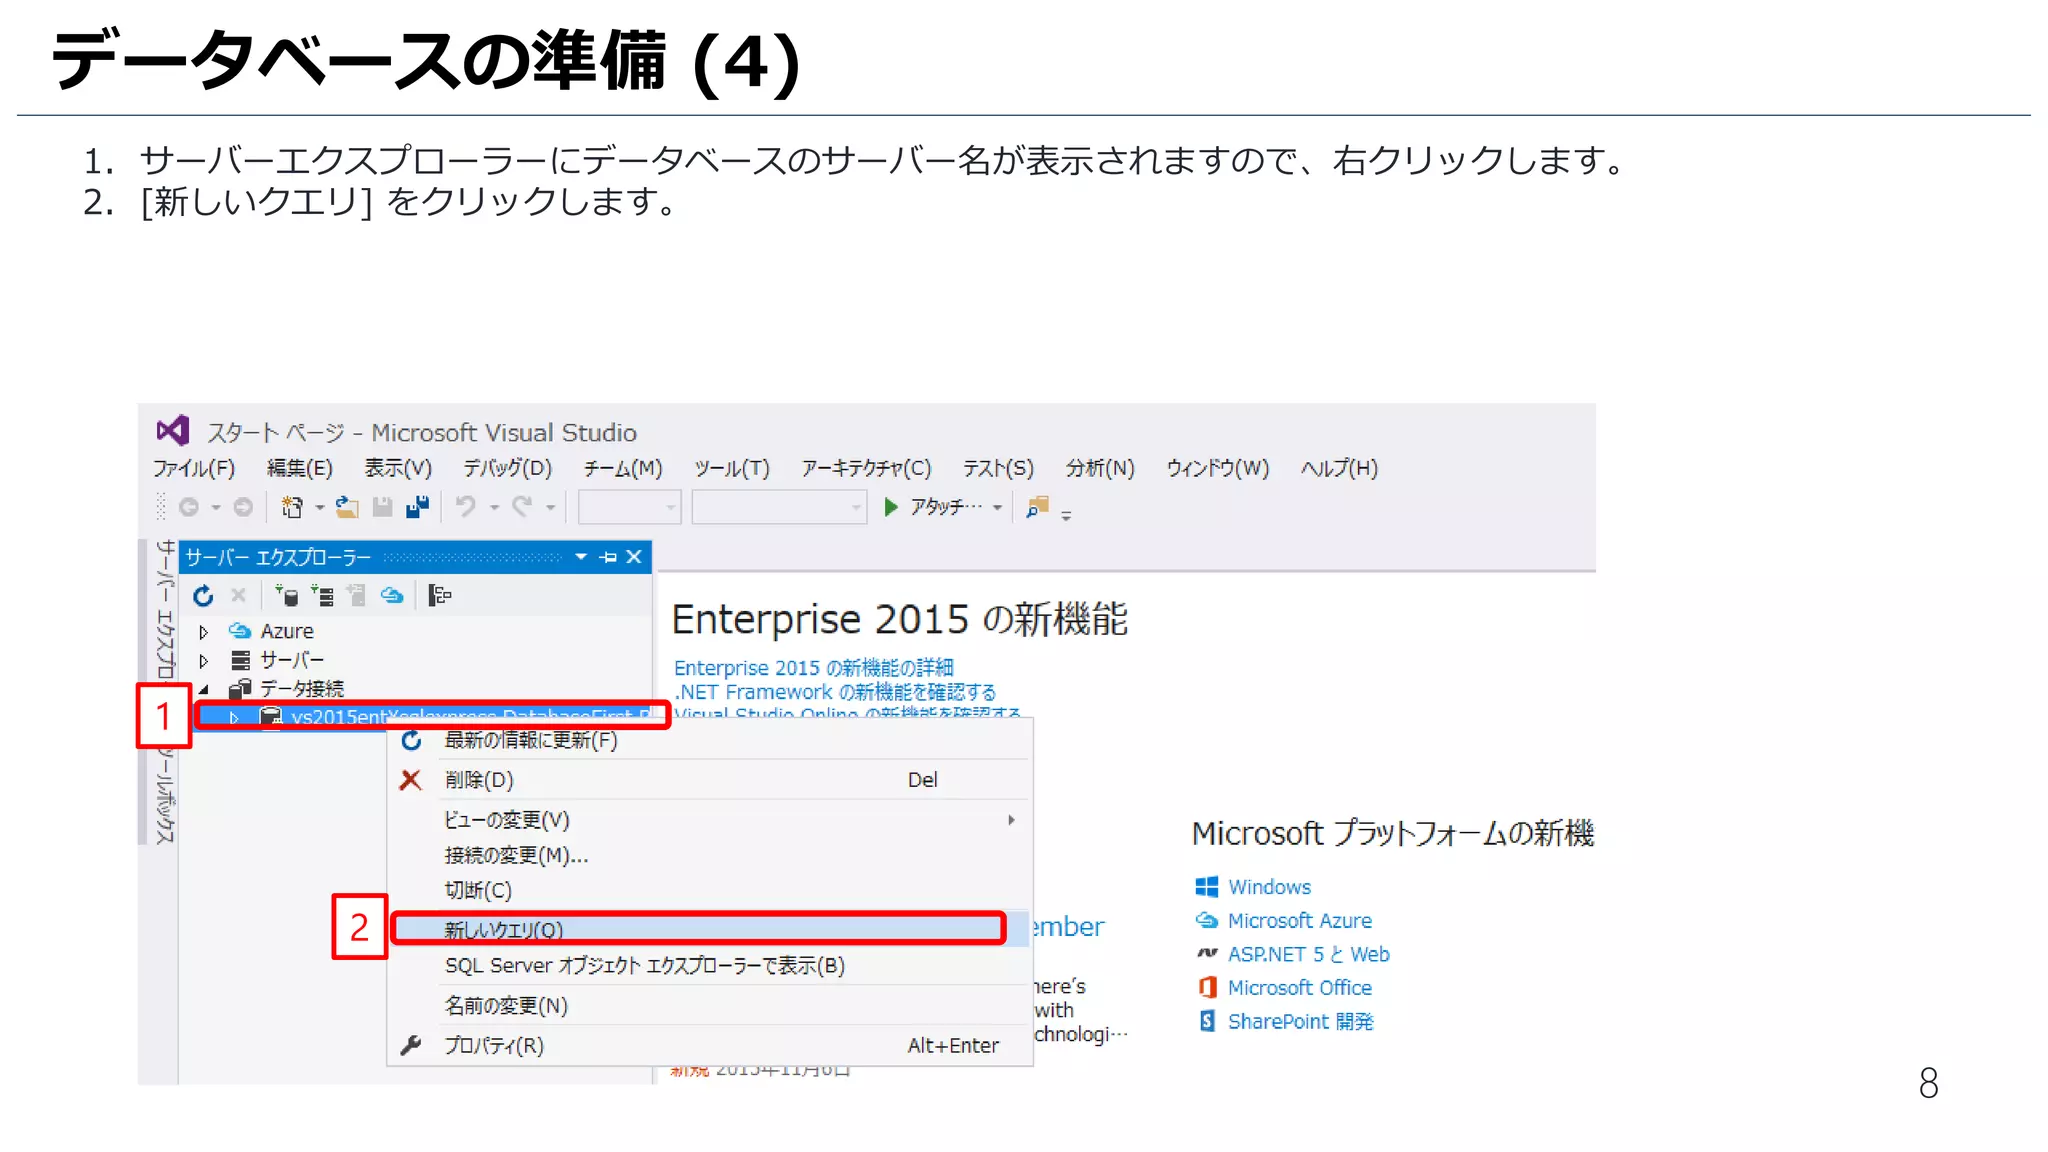This screenshot has width=2048, height=1152.
Task: Open the ASP.NET 5 と Web link
Action: (x=1309, y=955)
